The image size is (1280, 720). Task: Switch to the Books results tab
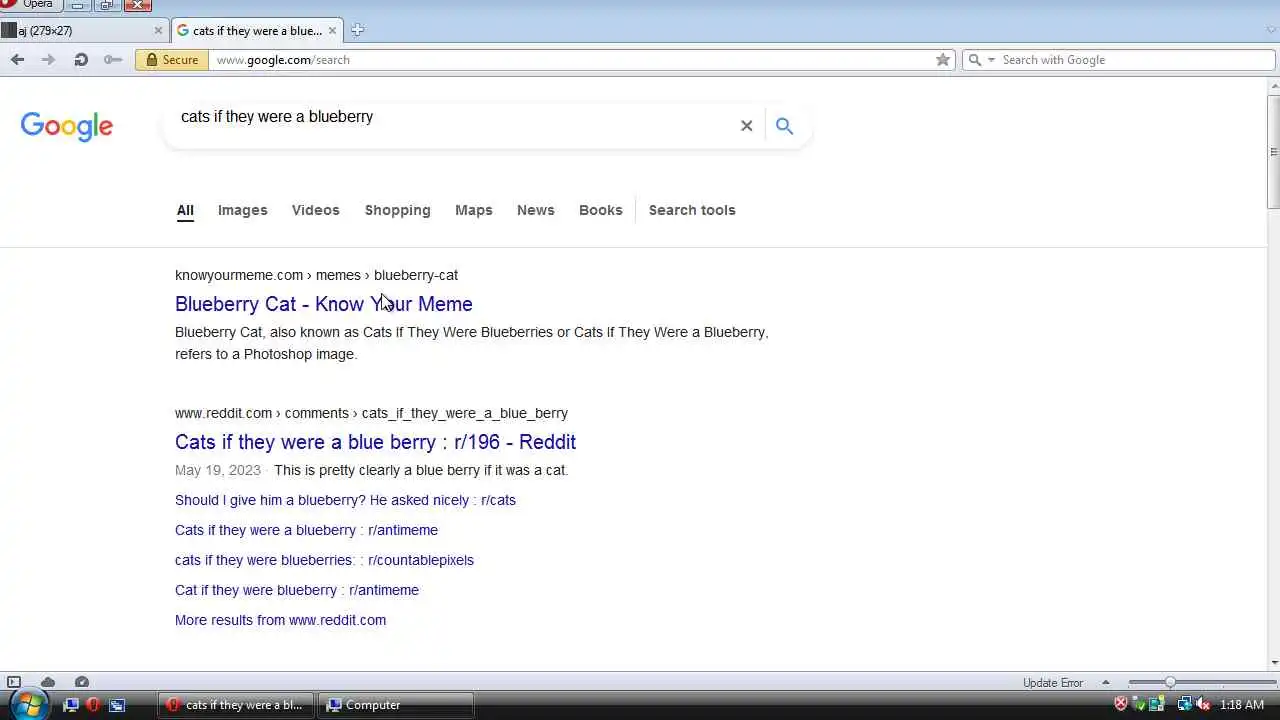pos(601,210)
